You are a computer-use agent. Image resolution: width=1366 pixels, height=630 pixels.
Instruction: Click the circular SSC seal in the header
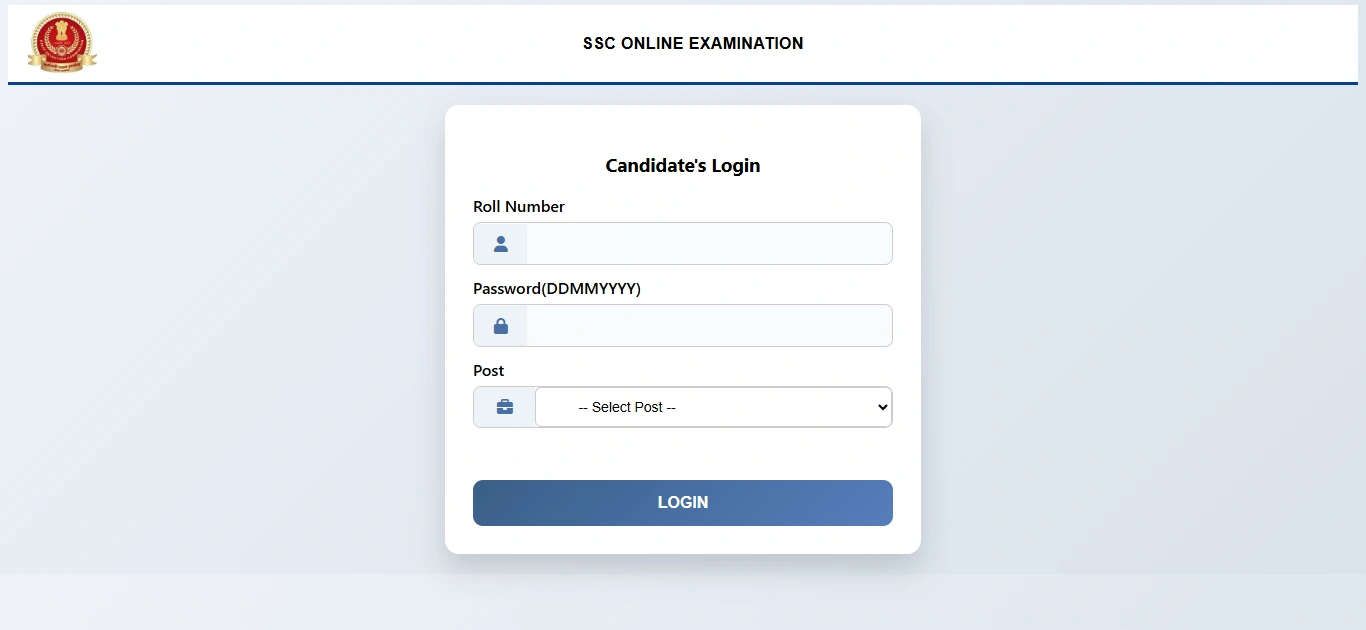(62, 43)
